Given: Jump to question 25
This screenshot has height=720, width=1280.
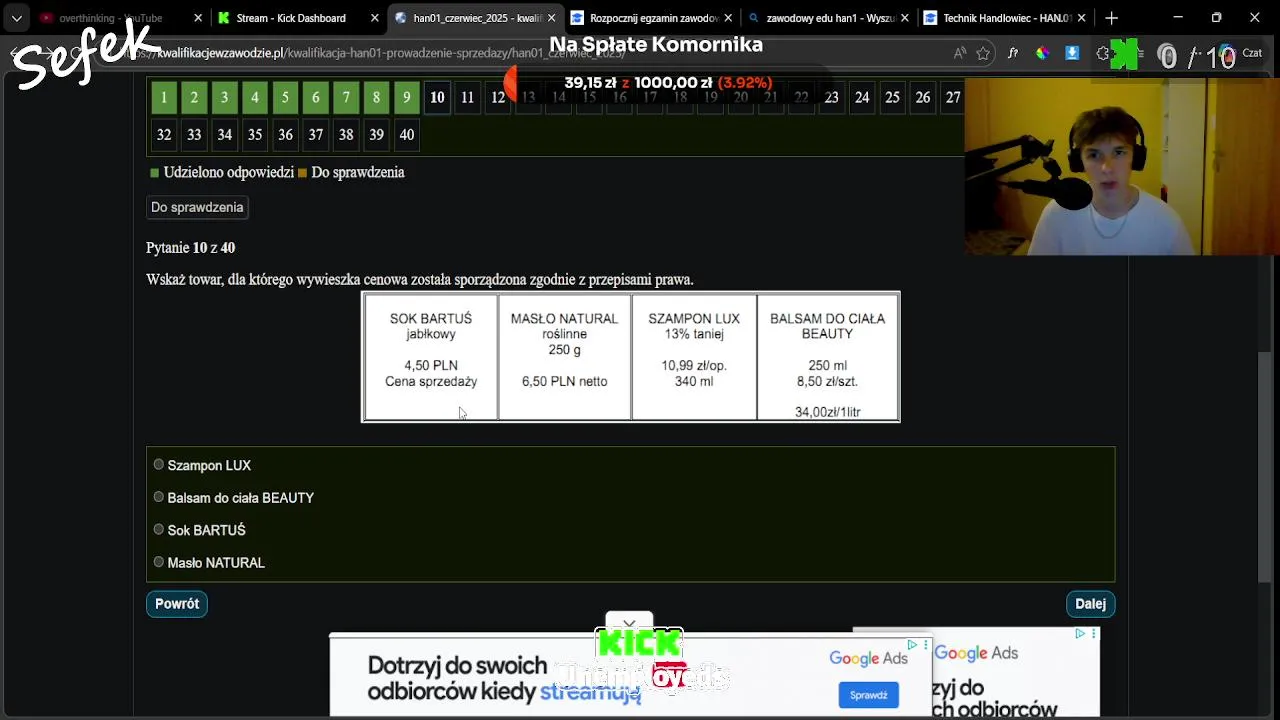Looking at the screenshot, I should (892, 97).
